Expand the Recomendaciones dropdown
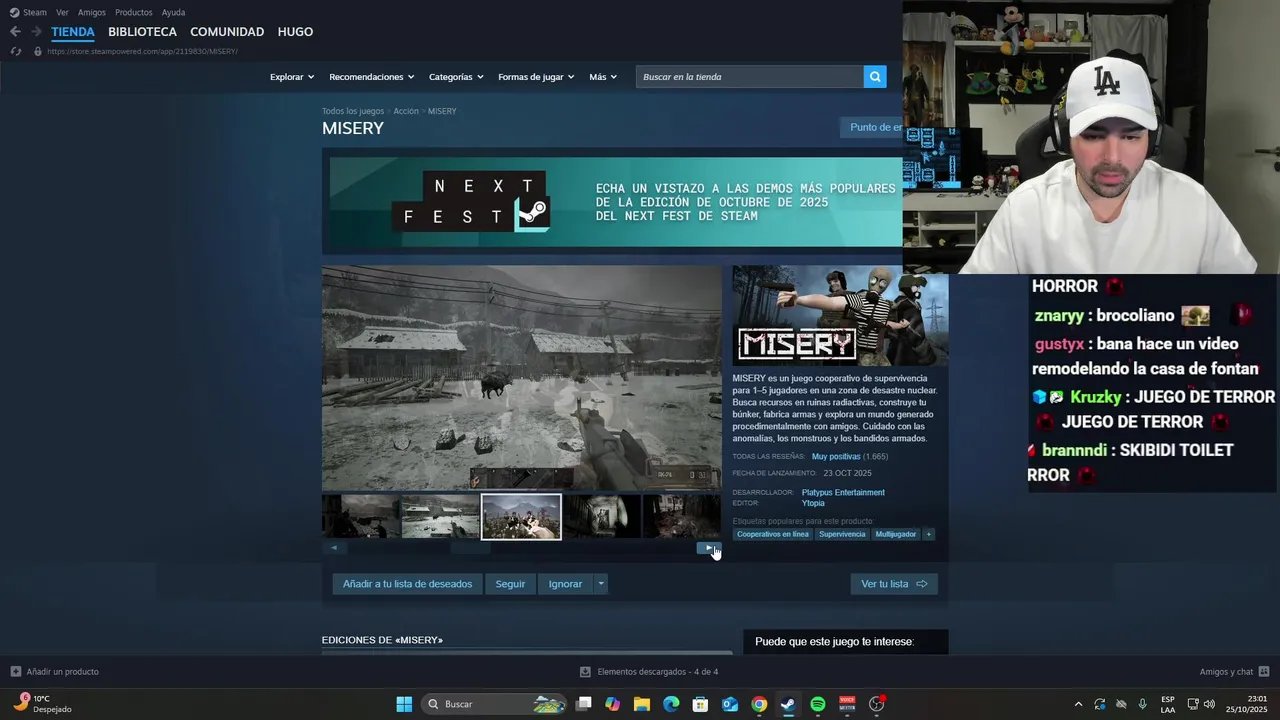The width and height of the screenshot is (1280, 720). click(371, 77)
